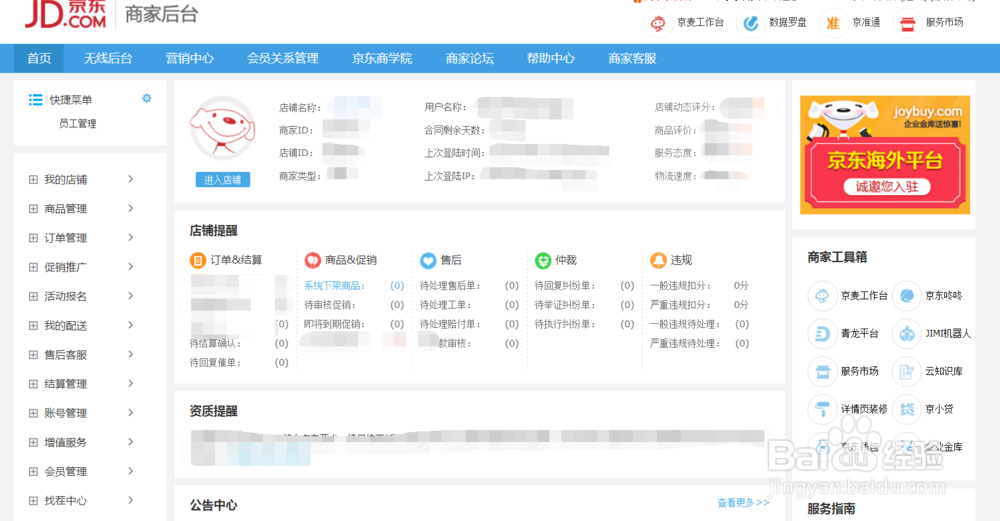Open the 商家客服 tab
The height and width of the screenshot is (521, 1000).
click(x=632, y=59)
